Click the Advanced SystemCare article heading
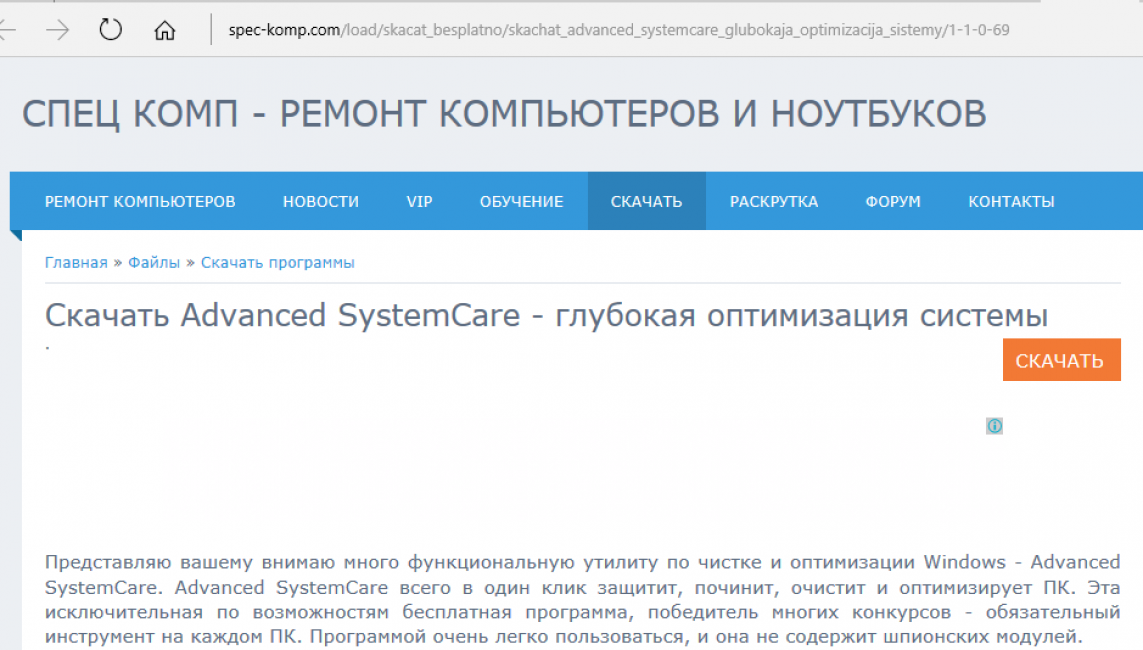 [547, 316]
